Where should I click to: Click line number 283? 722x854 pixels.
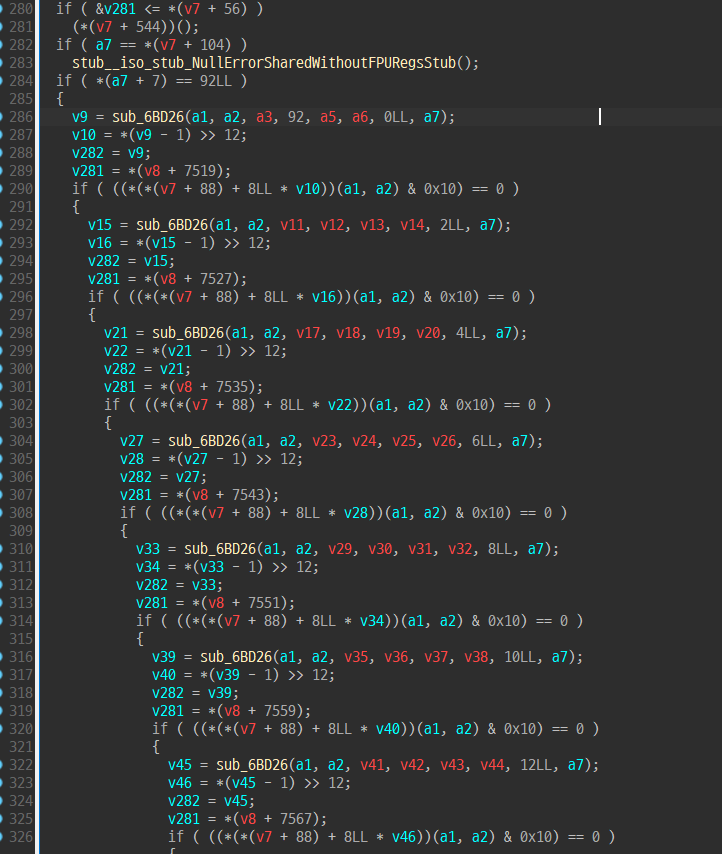(x=21, y=63)
